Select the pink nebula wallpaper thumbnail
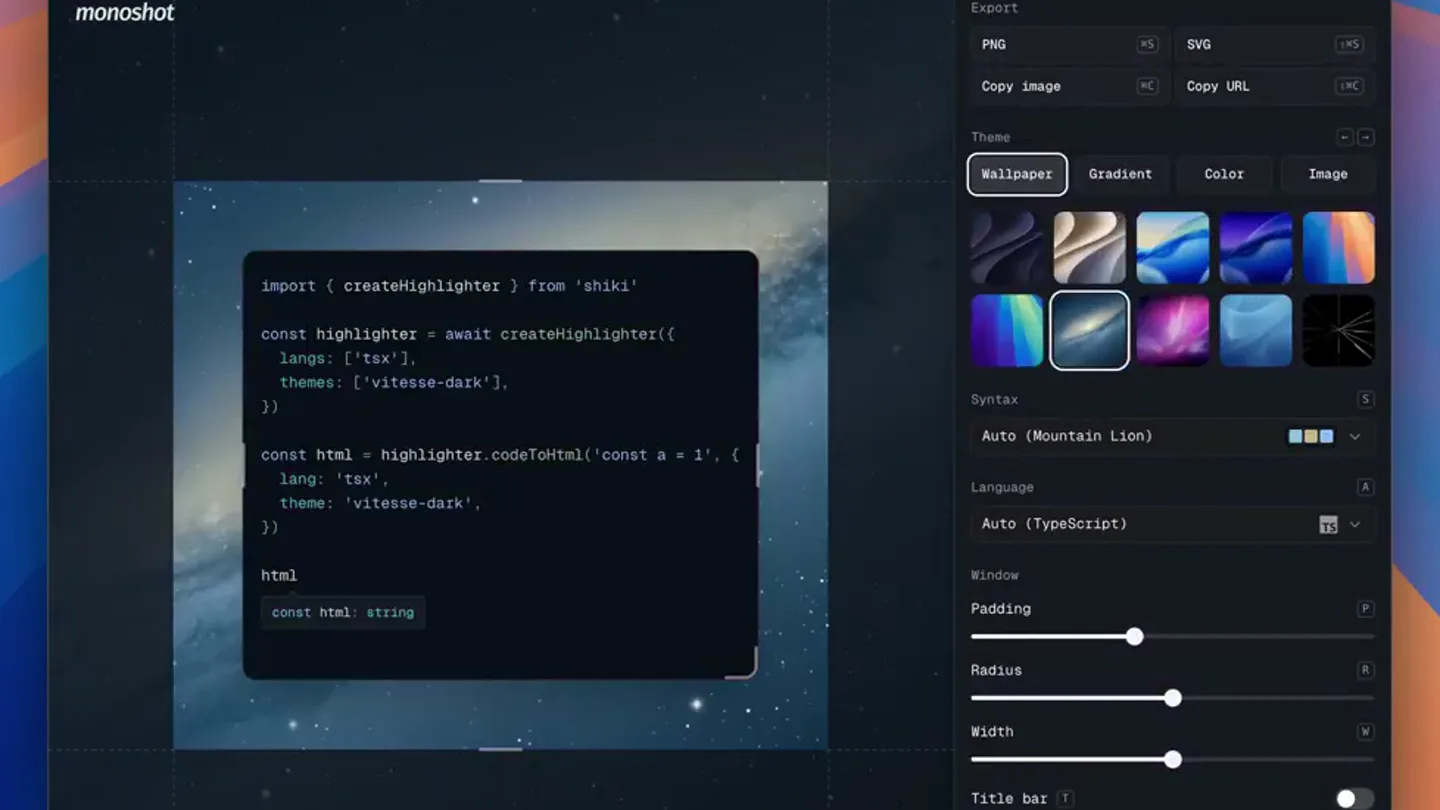 [x=1173, y=331]
